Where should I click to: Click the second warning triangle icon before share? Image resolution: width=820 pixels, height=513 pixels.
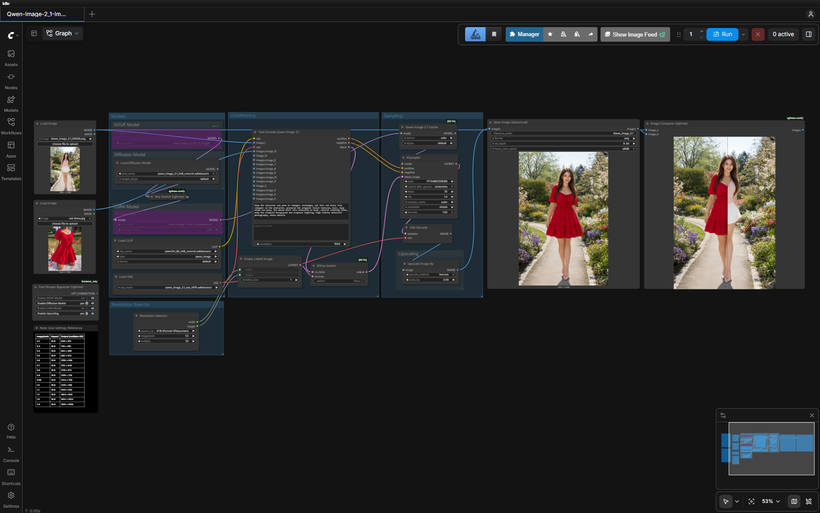pyautogui.click(x=577, y=34)
